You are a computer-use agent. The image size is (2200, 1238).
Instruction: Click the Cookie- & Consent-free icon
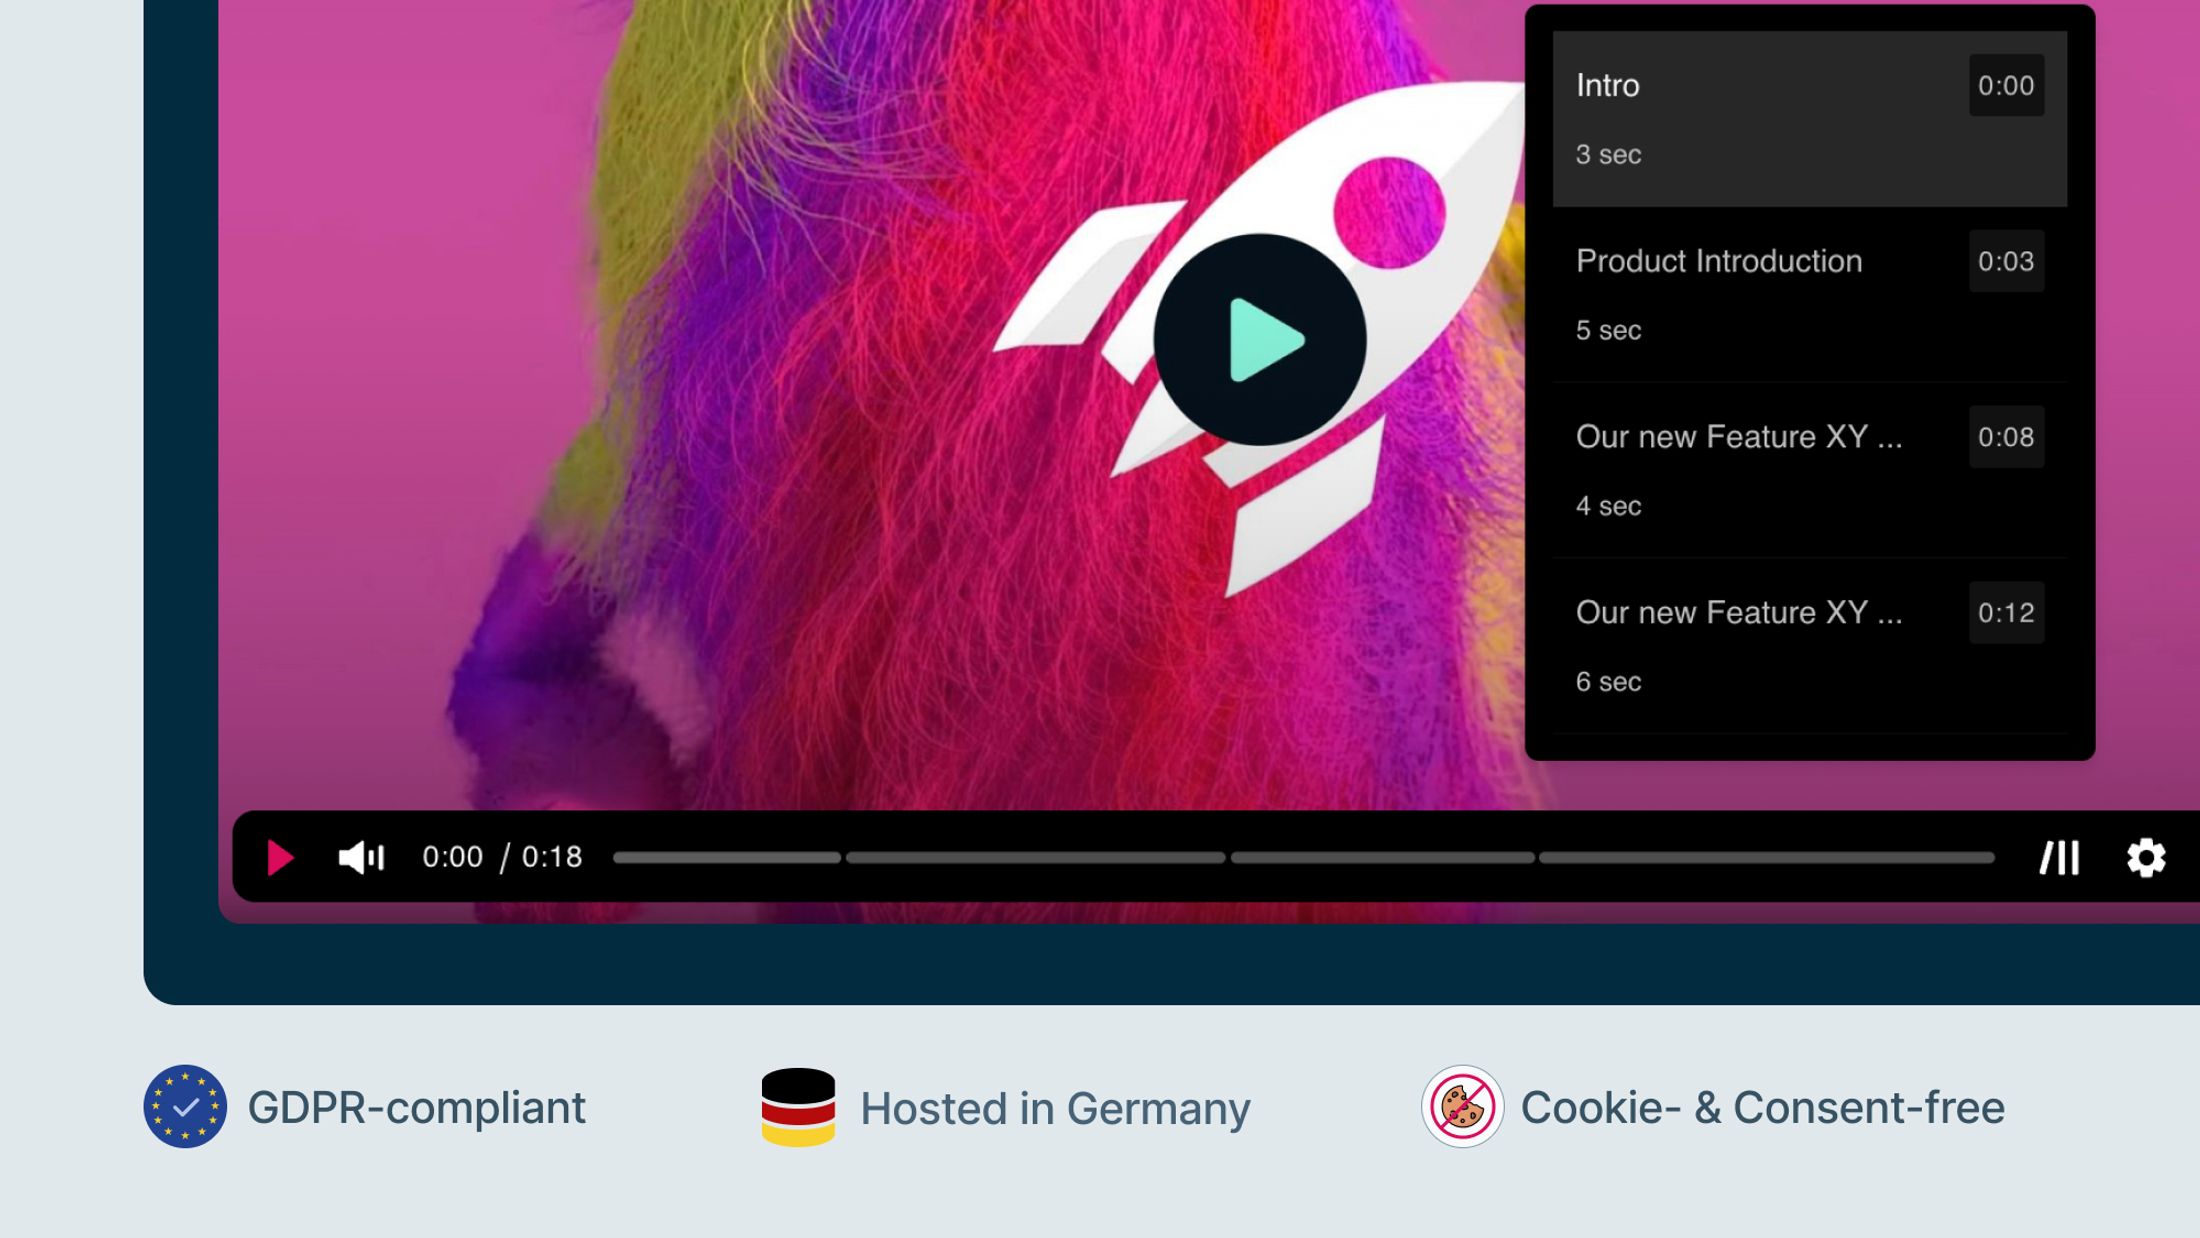click(x=1461, y=1106)
